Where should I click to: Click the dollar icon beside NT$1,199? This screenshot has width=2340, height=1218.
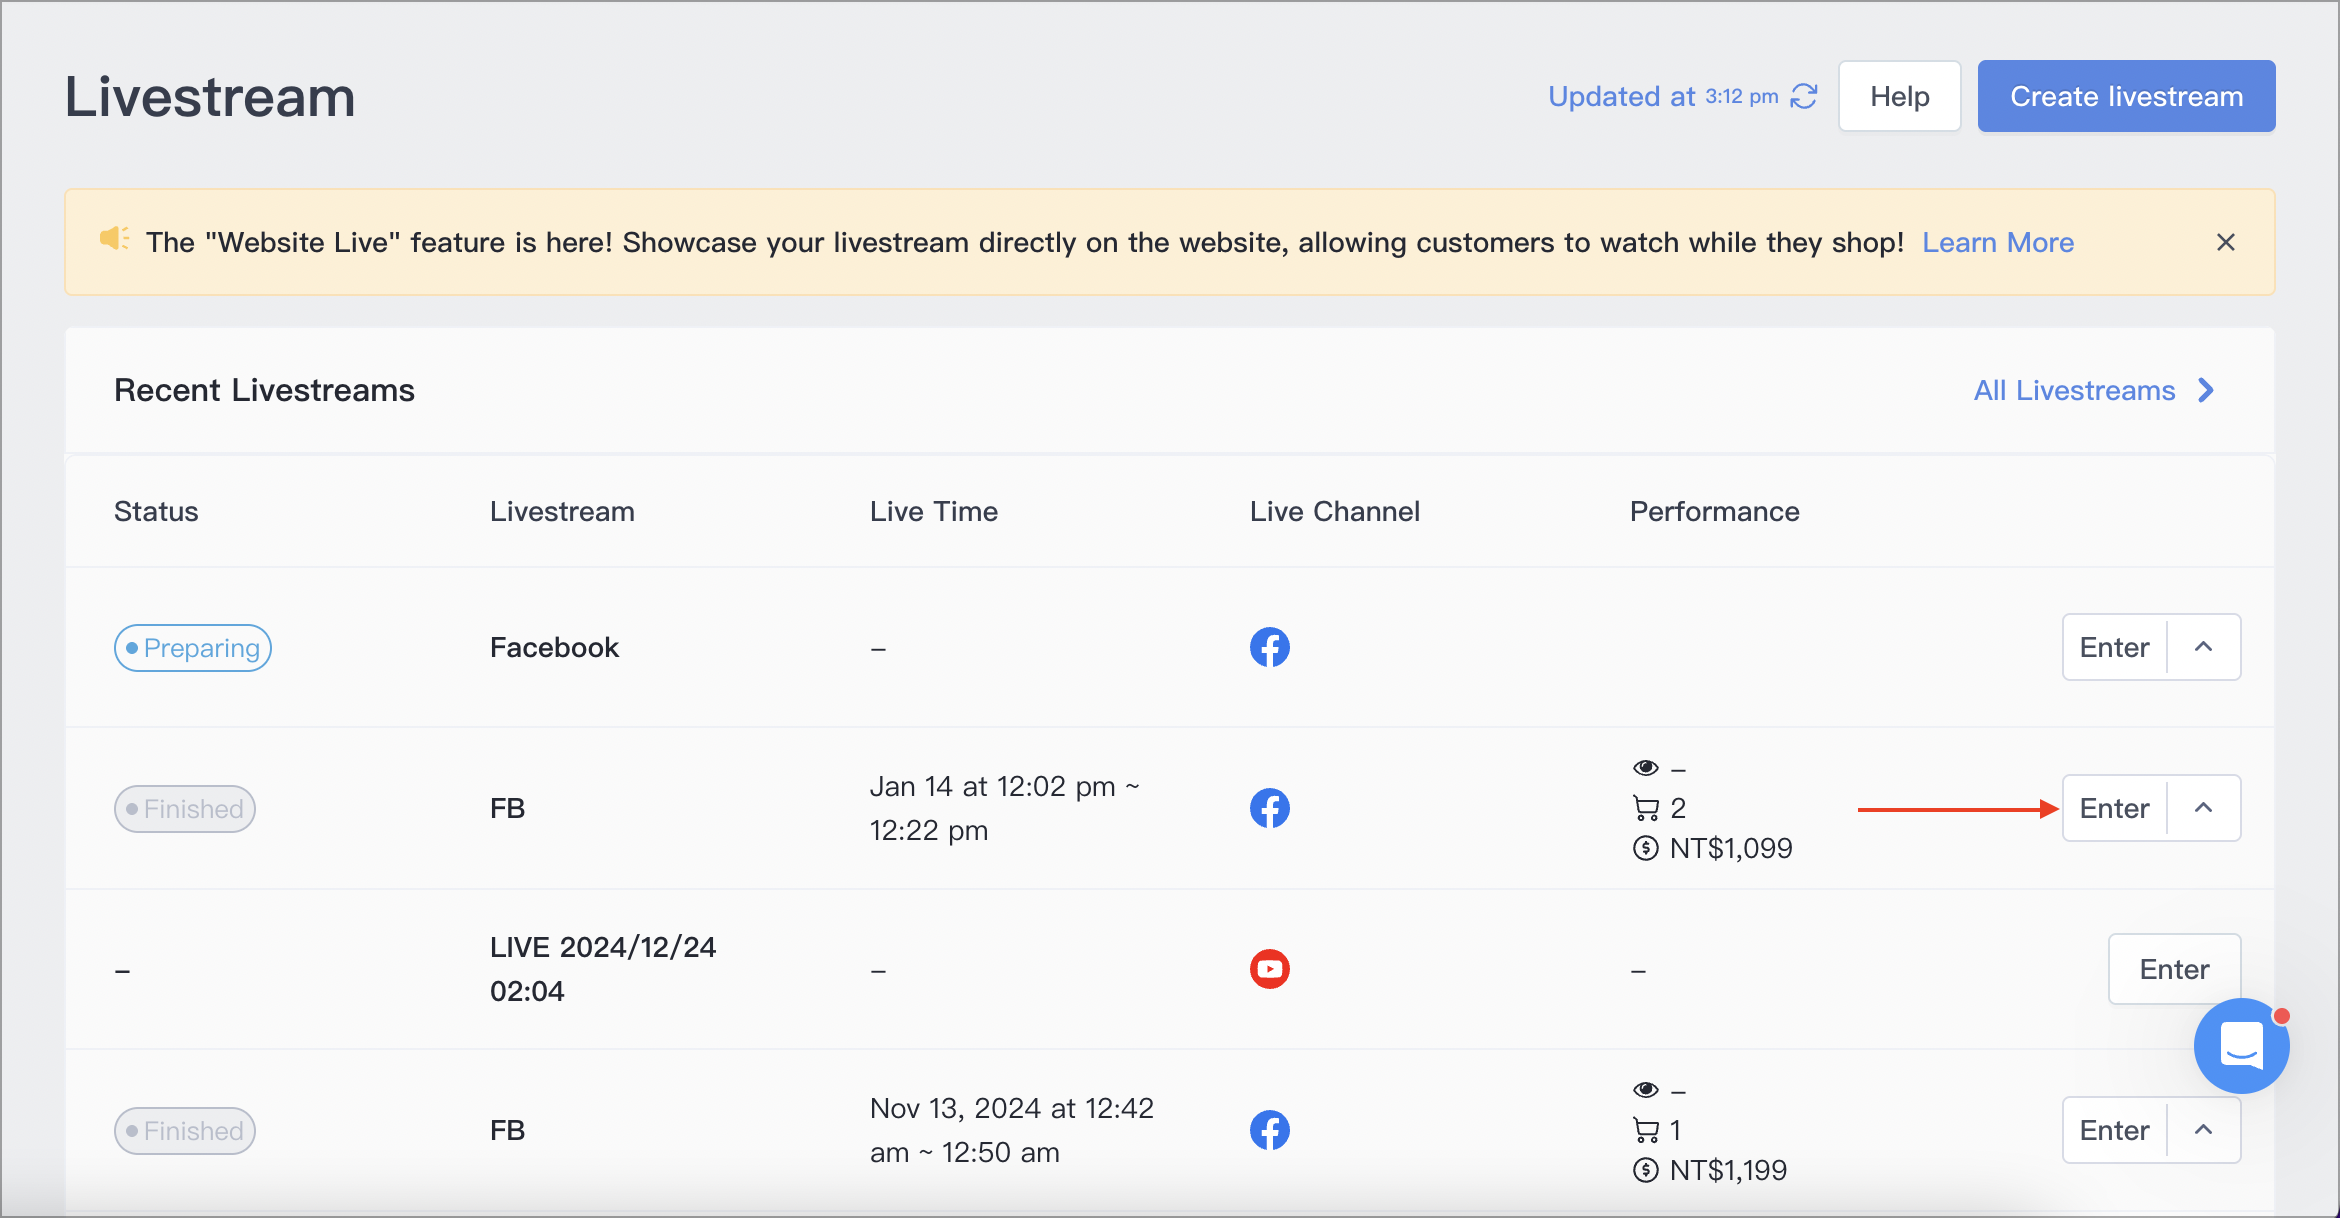coord(1646,1170)
